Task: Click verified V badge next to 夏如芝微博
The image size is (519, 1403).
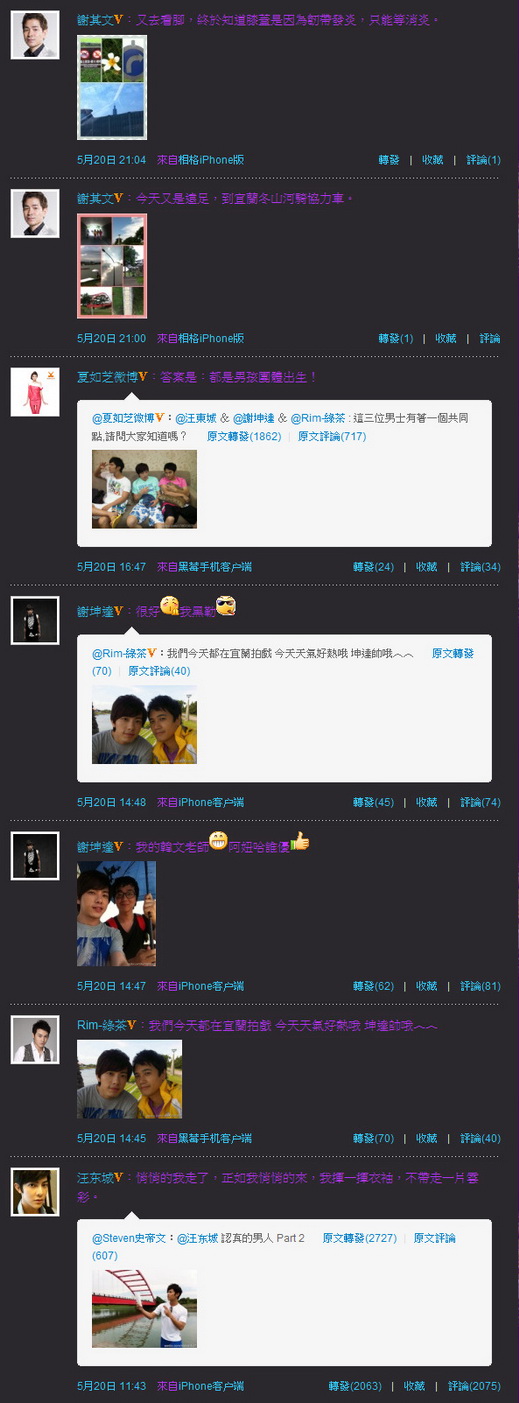Action: (143, 377)
